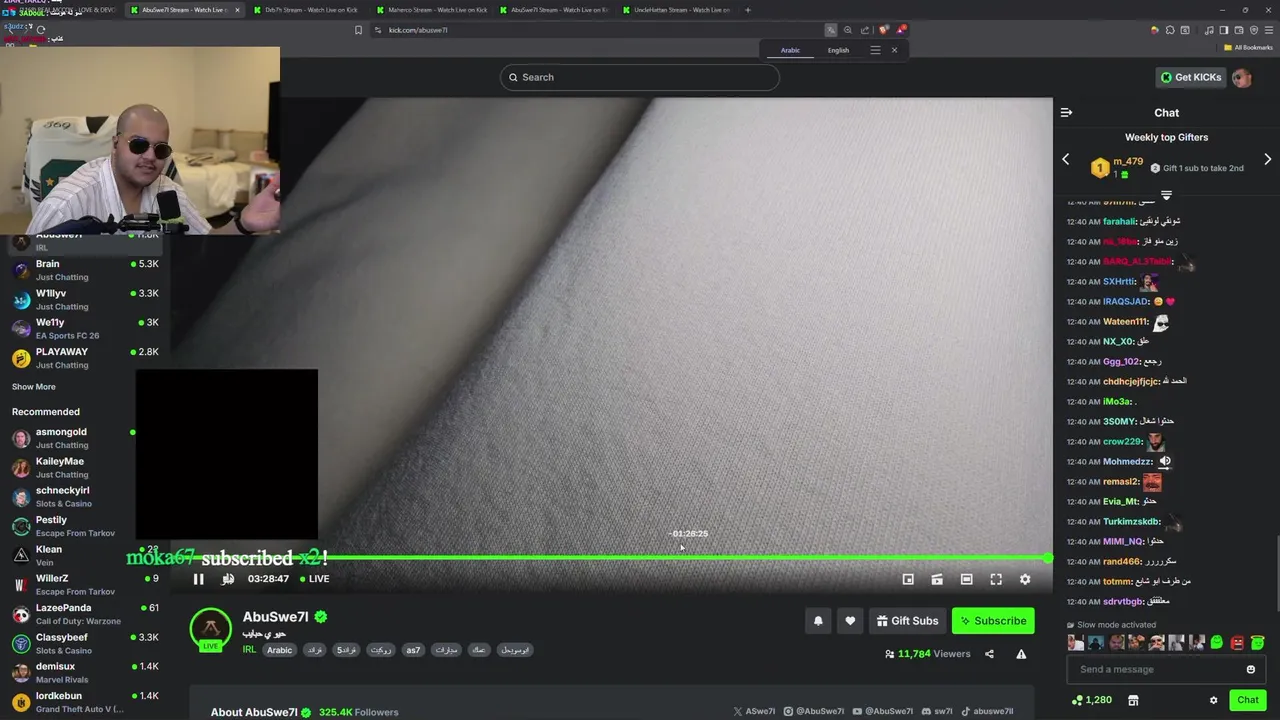Expand followed list with Show More

point(34,387)
